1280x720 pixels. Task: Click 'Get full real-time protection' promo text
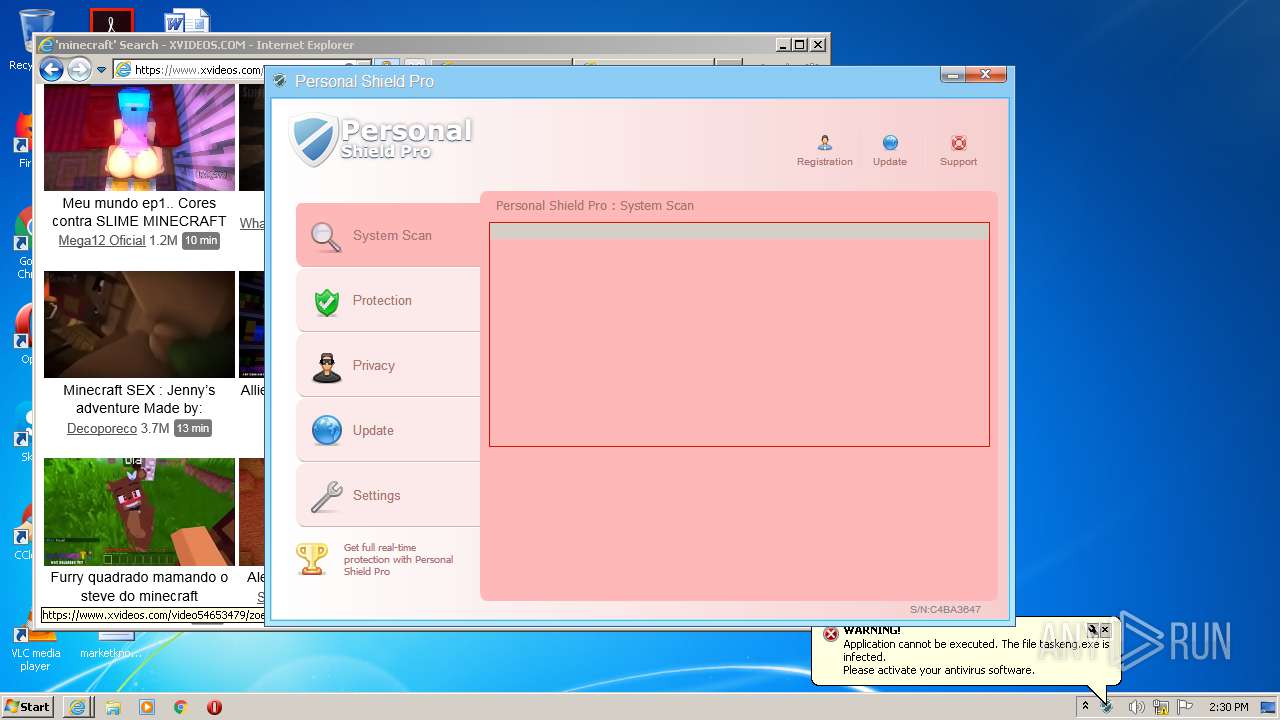(x=398, y=559)
